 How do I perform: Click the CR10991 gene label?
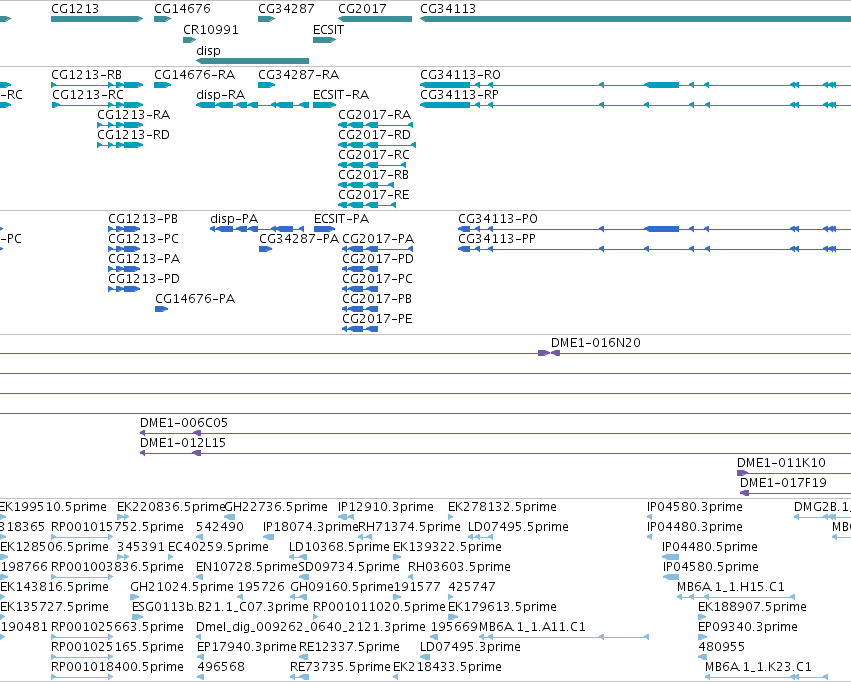(x=211, y=29)
